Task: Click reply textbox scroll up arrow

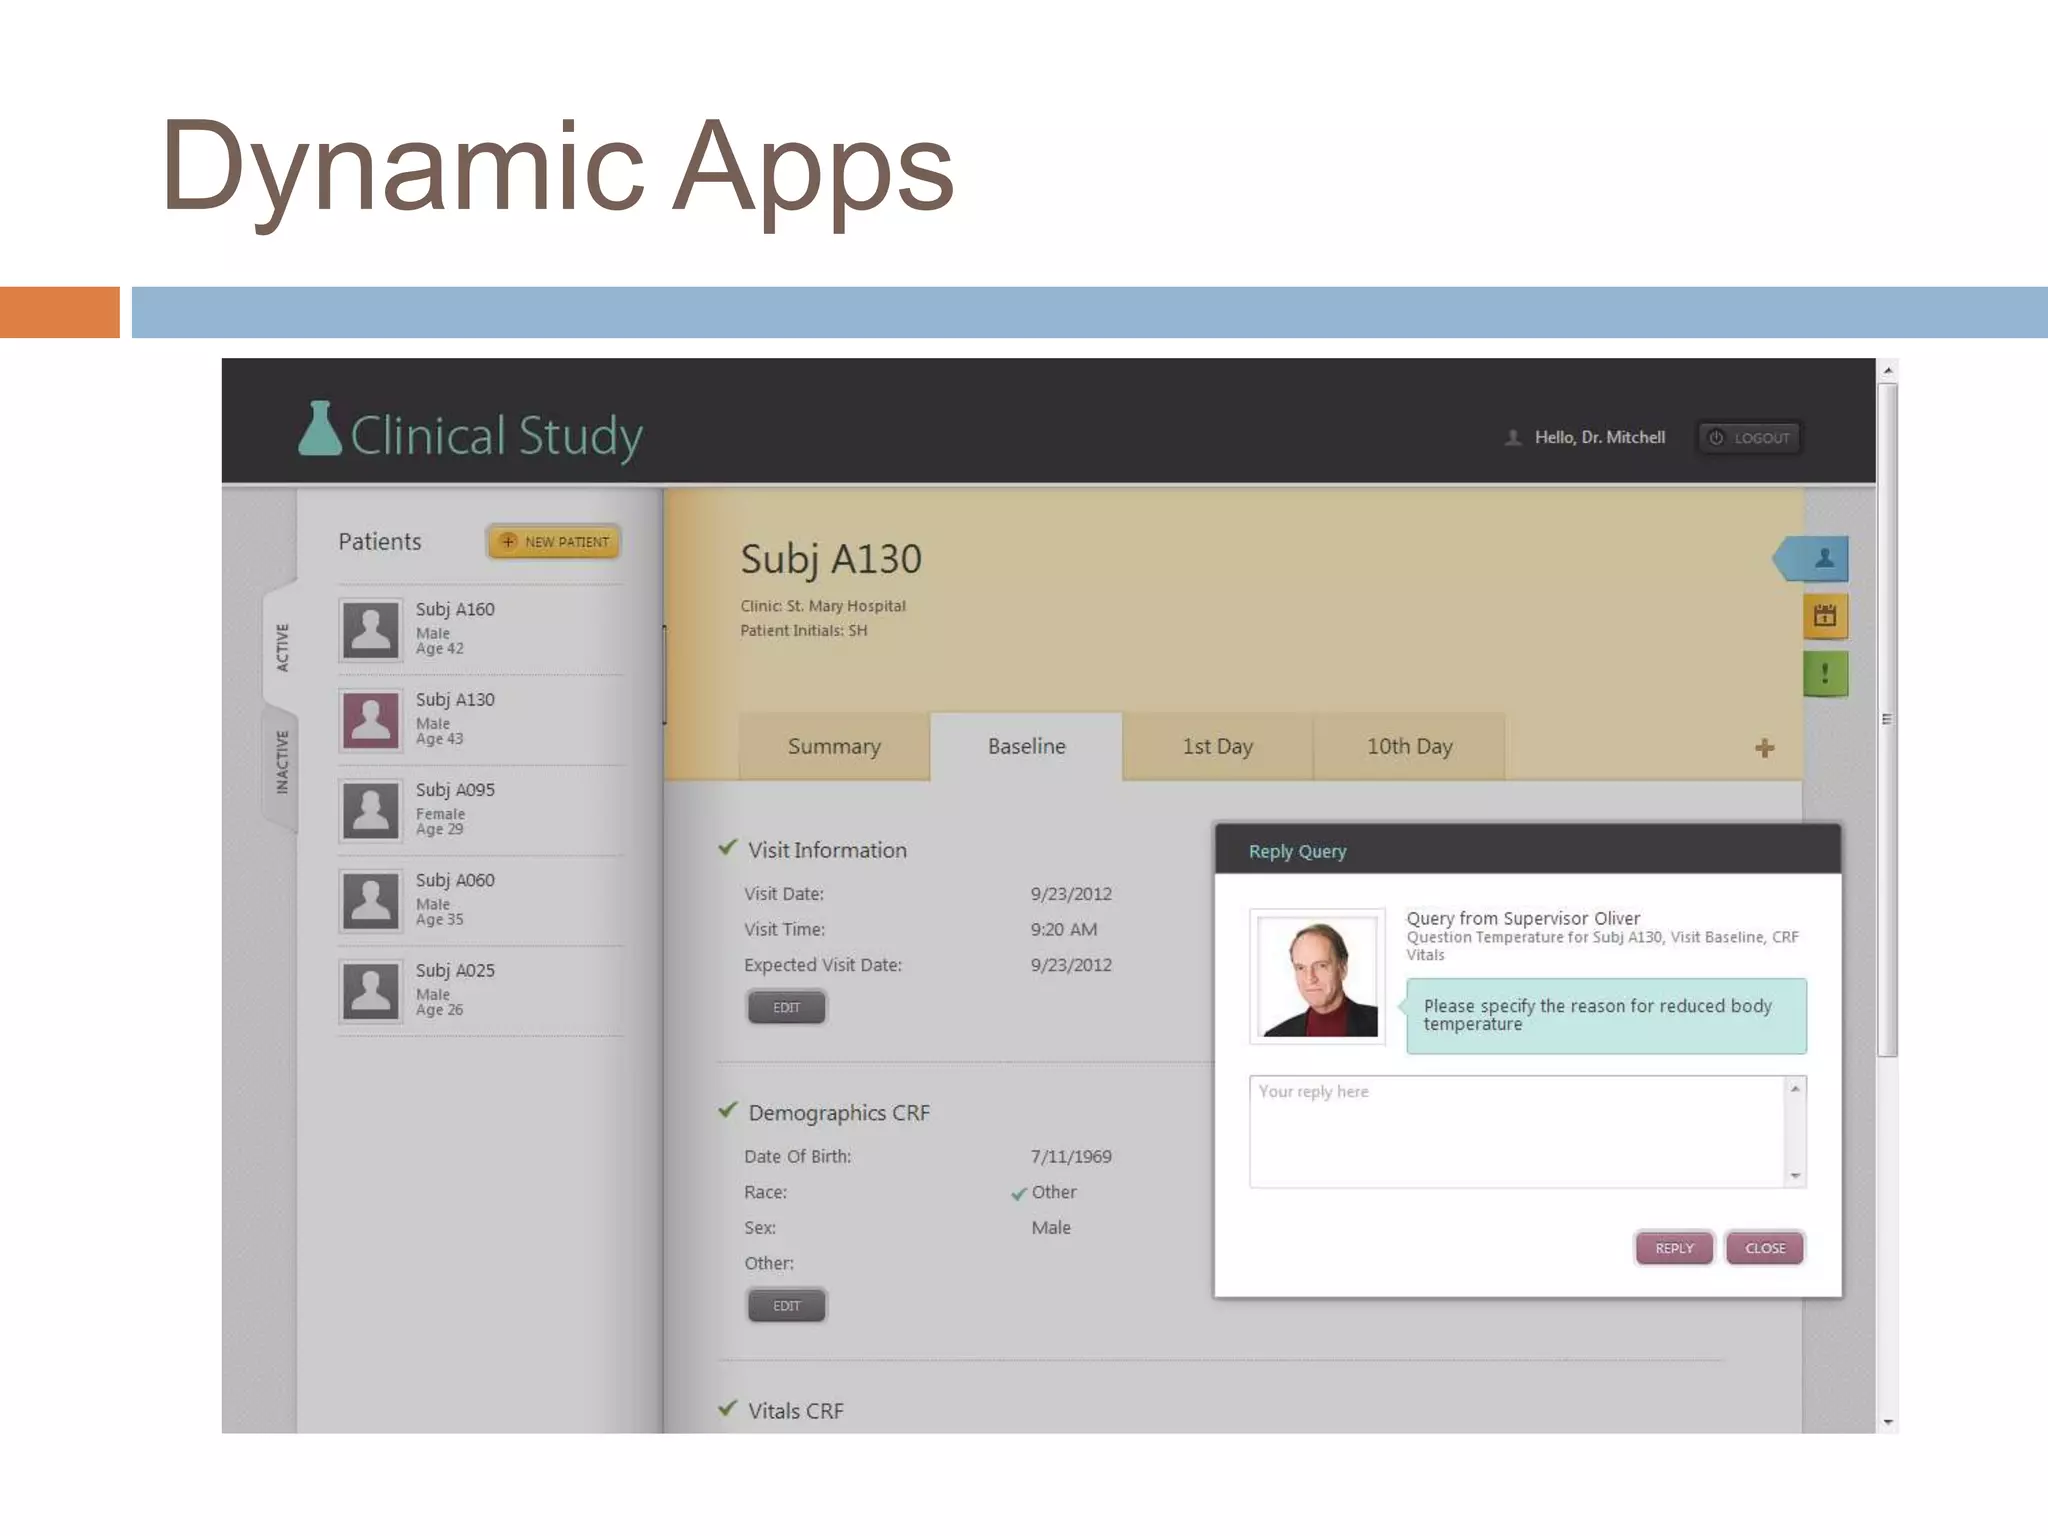Action: click(1795, 1089)
